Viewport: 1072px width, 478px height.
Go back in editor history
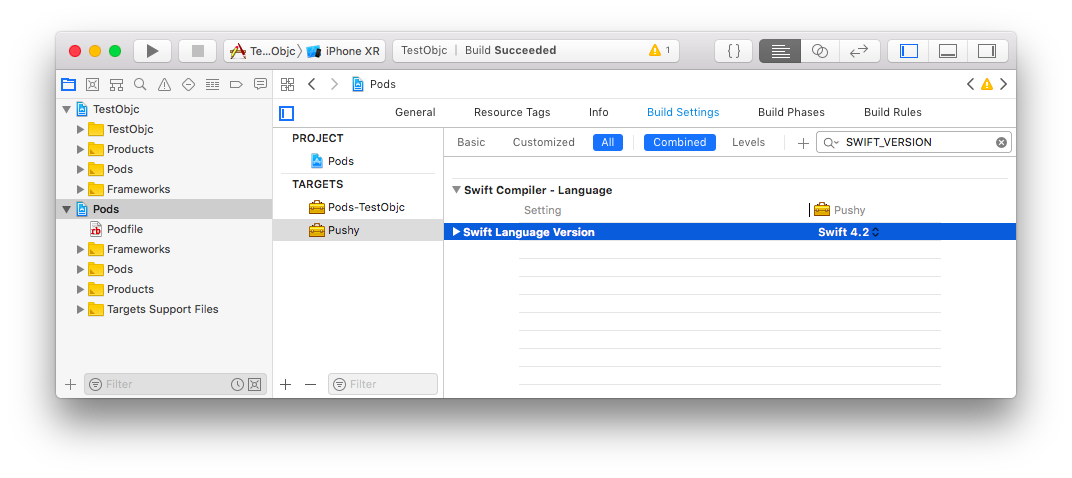click(311, 84)
